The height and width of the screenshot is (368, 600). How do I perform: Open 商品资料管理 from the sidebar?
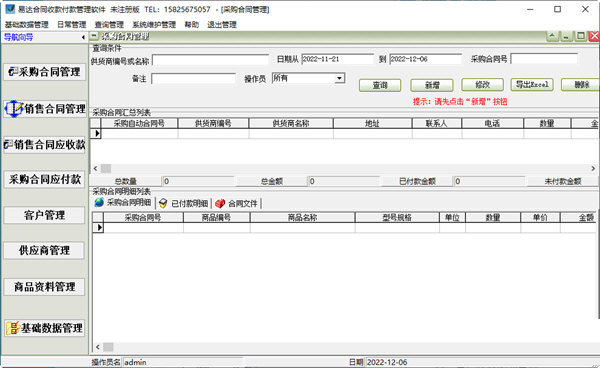tap(44, 287)
